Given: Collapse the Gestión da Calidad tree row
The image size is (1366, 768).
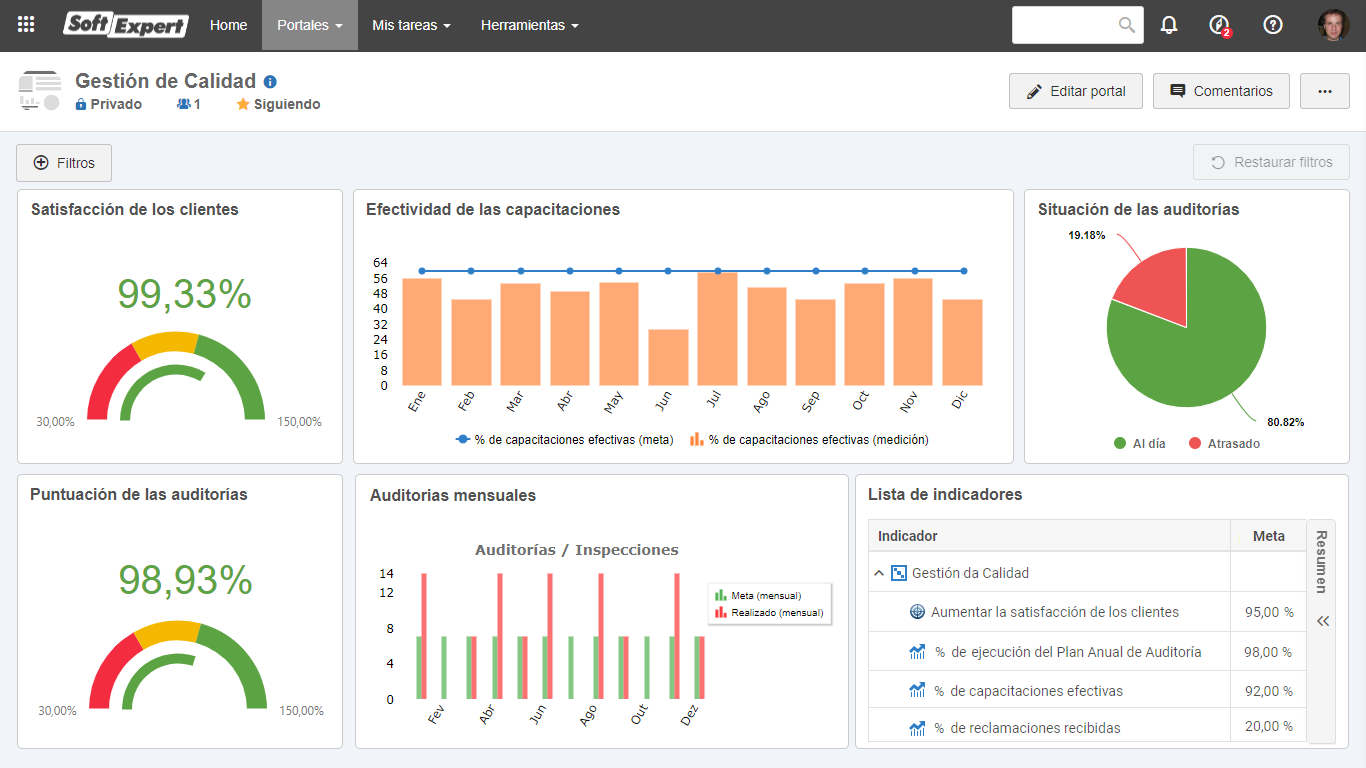Looking at the screenshot, I should pyautogui.click(x=879, y=573).
